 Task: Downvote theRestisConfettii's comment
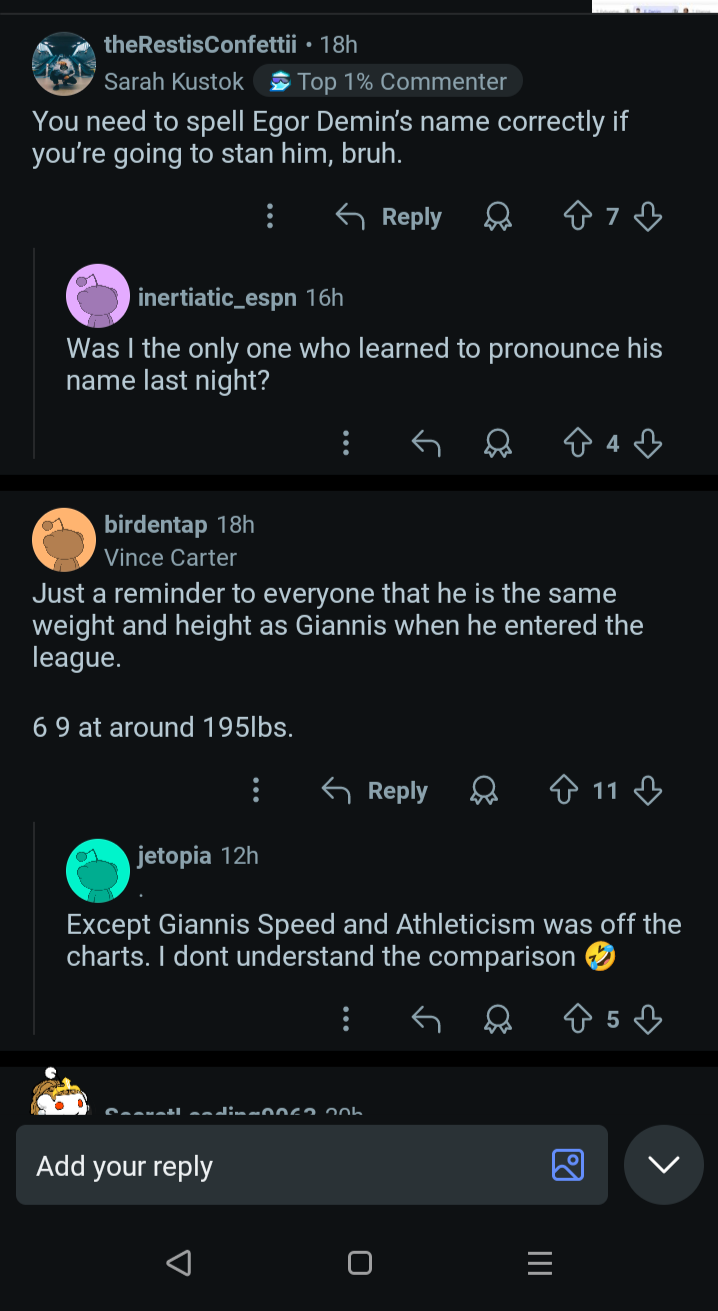coord(648,217)
